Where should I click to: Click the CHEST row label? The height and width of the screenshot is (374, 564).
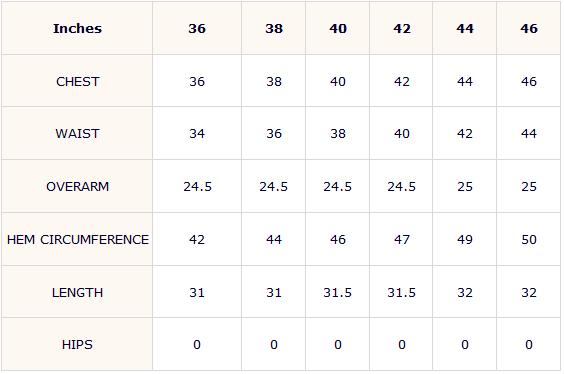point(77,81)
